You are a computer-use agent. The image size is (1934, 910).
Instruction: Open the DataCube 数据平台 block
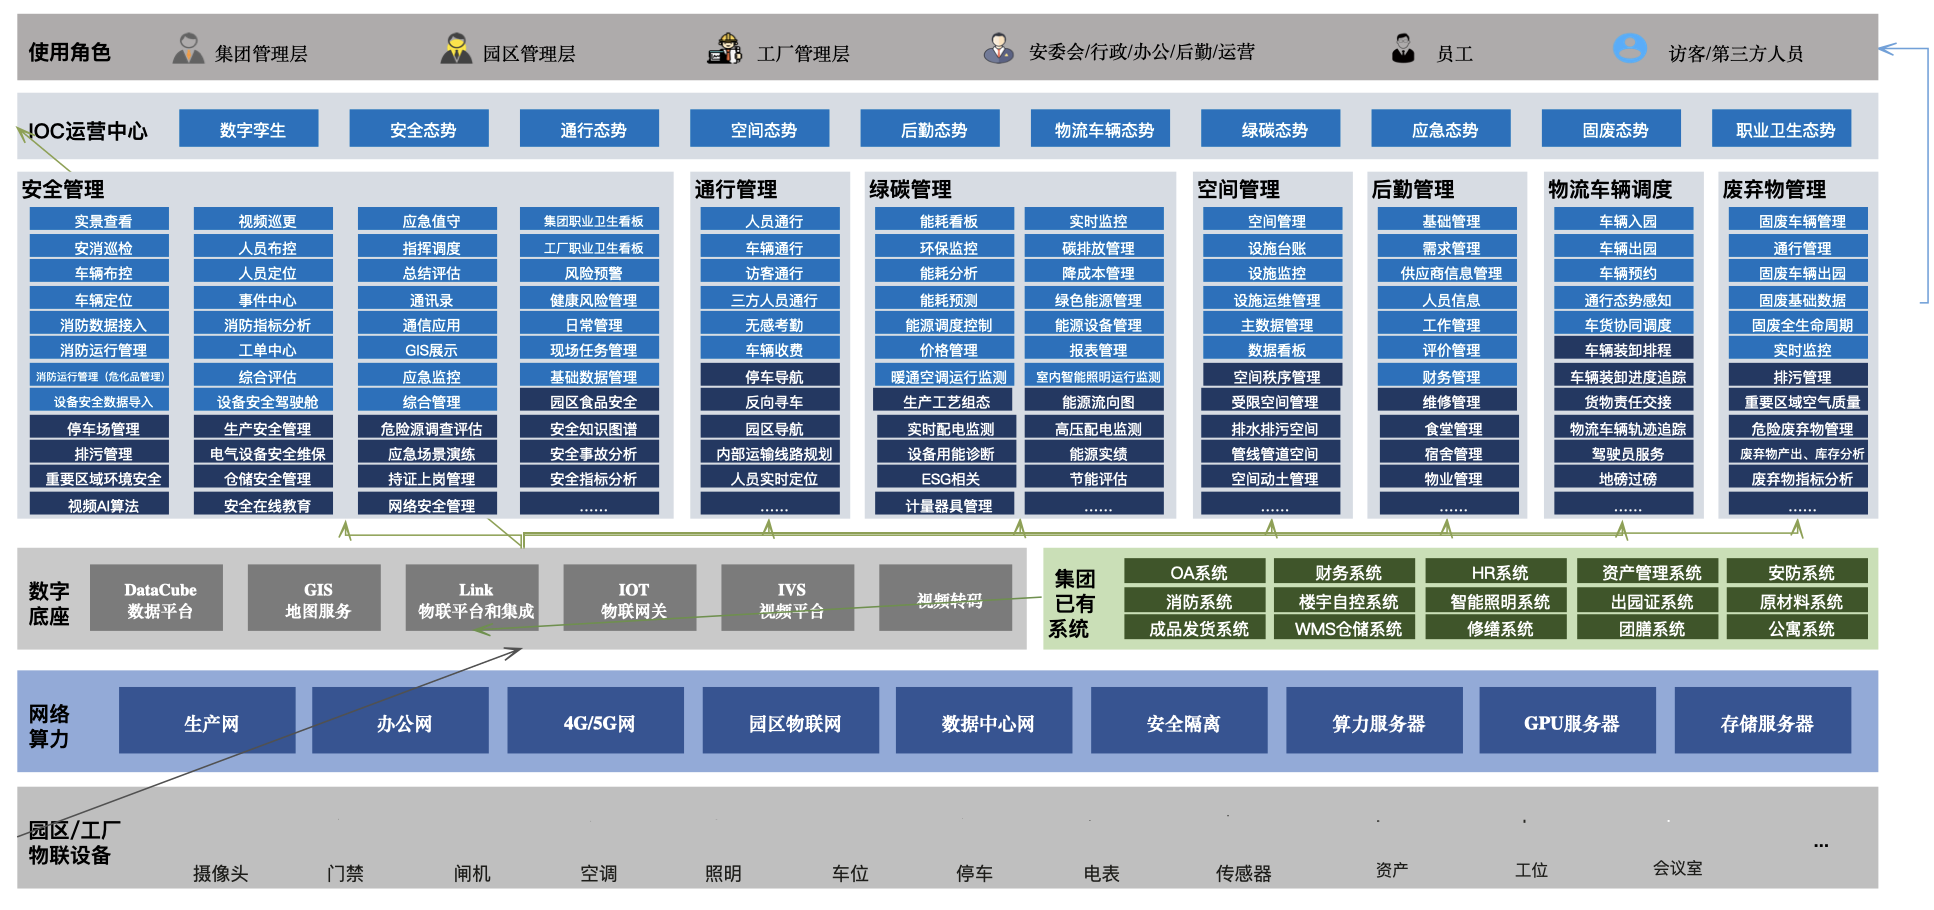(157, 598)
